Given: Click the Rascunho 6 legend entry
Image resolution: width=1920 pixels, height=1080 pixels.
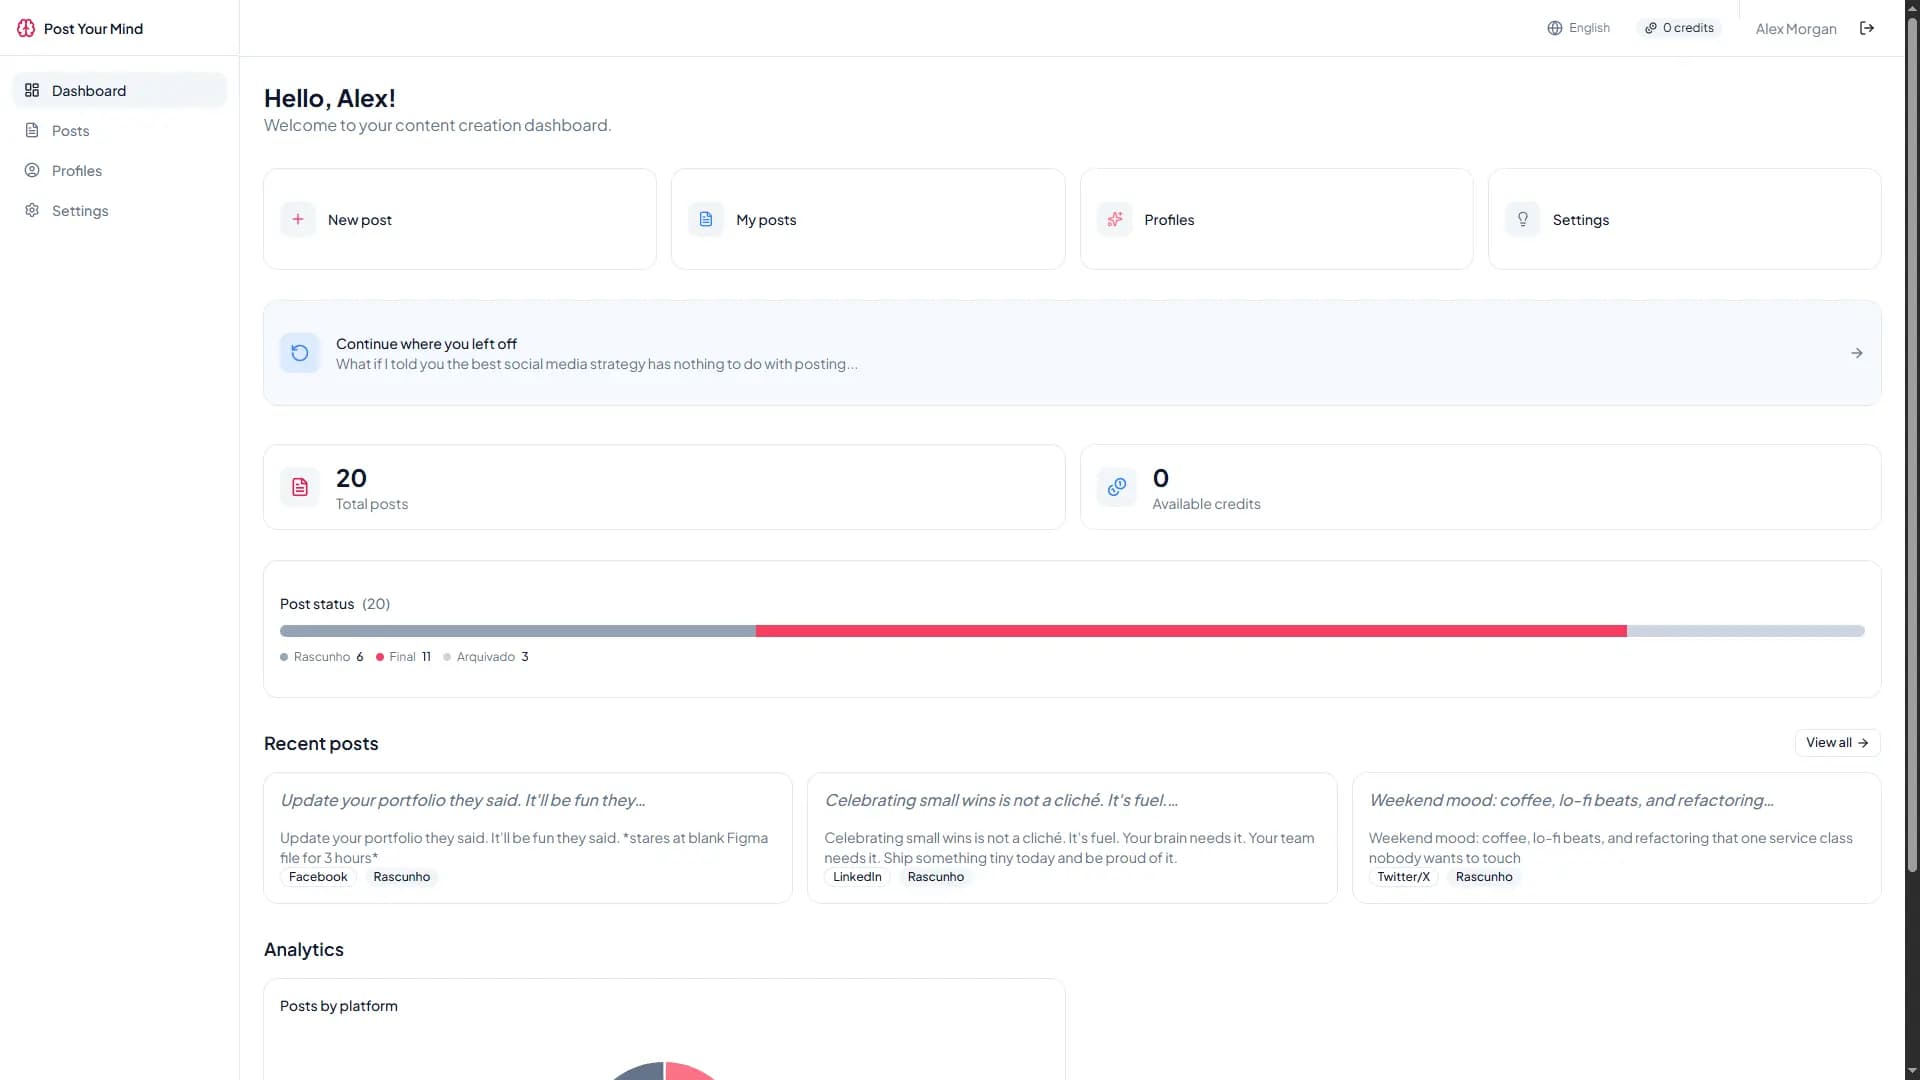Looking at the screenshot, I should coord(322,657).
